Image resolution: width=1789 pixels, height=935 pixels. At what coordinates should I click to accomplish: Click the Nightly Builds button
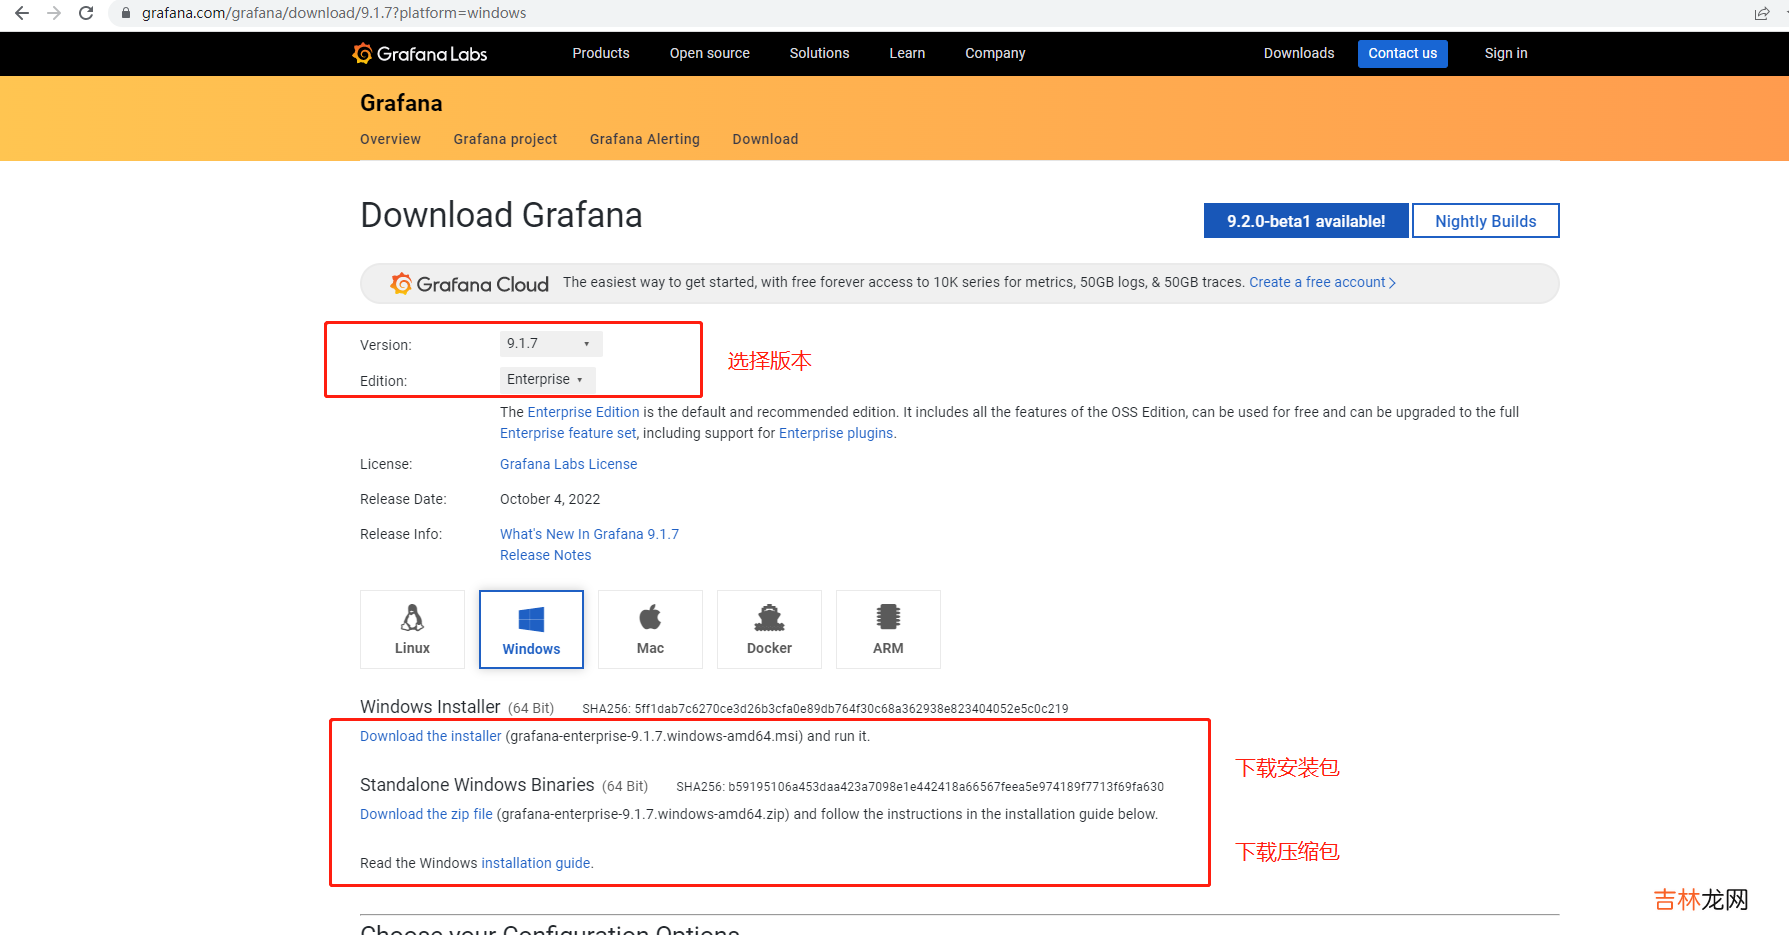[1486, 221]
